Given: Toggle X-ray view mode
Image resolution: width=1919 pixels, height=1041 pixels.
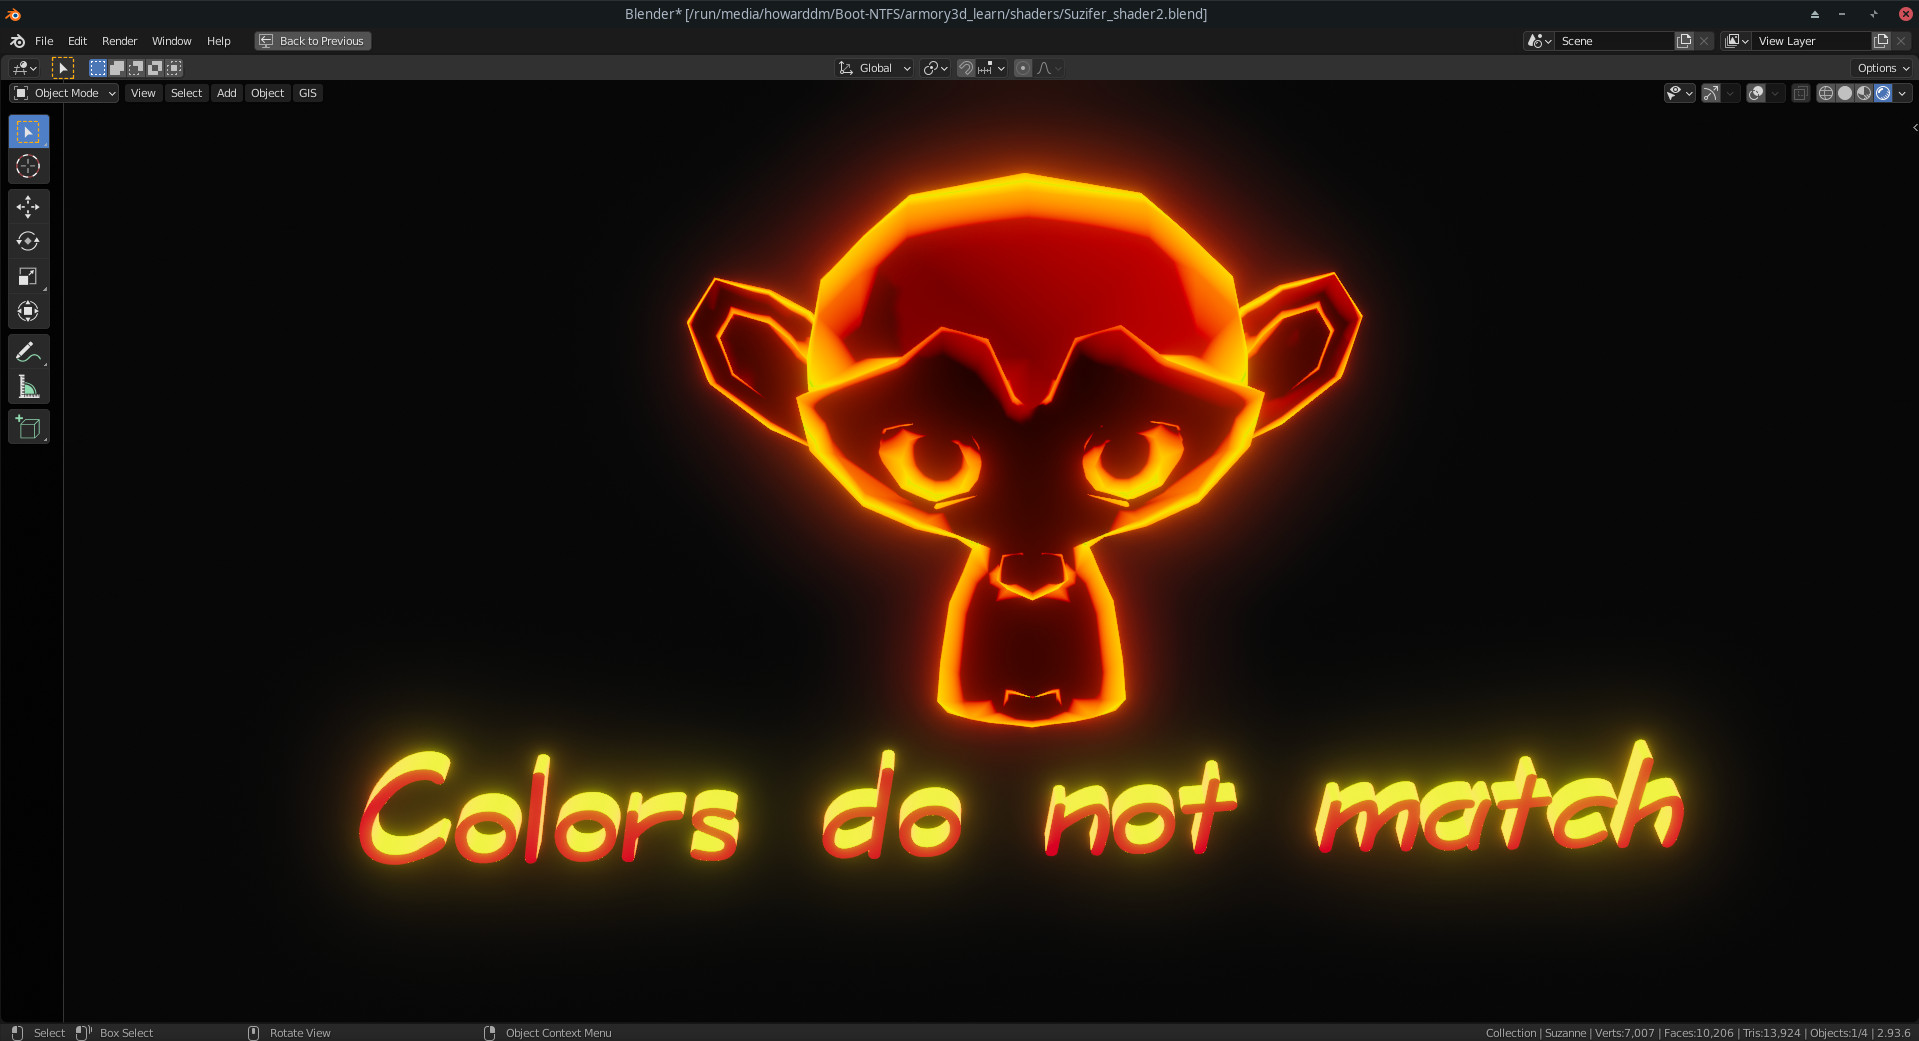Looking at the screenshot, I should coord(1800,93).
